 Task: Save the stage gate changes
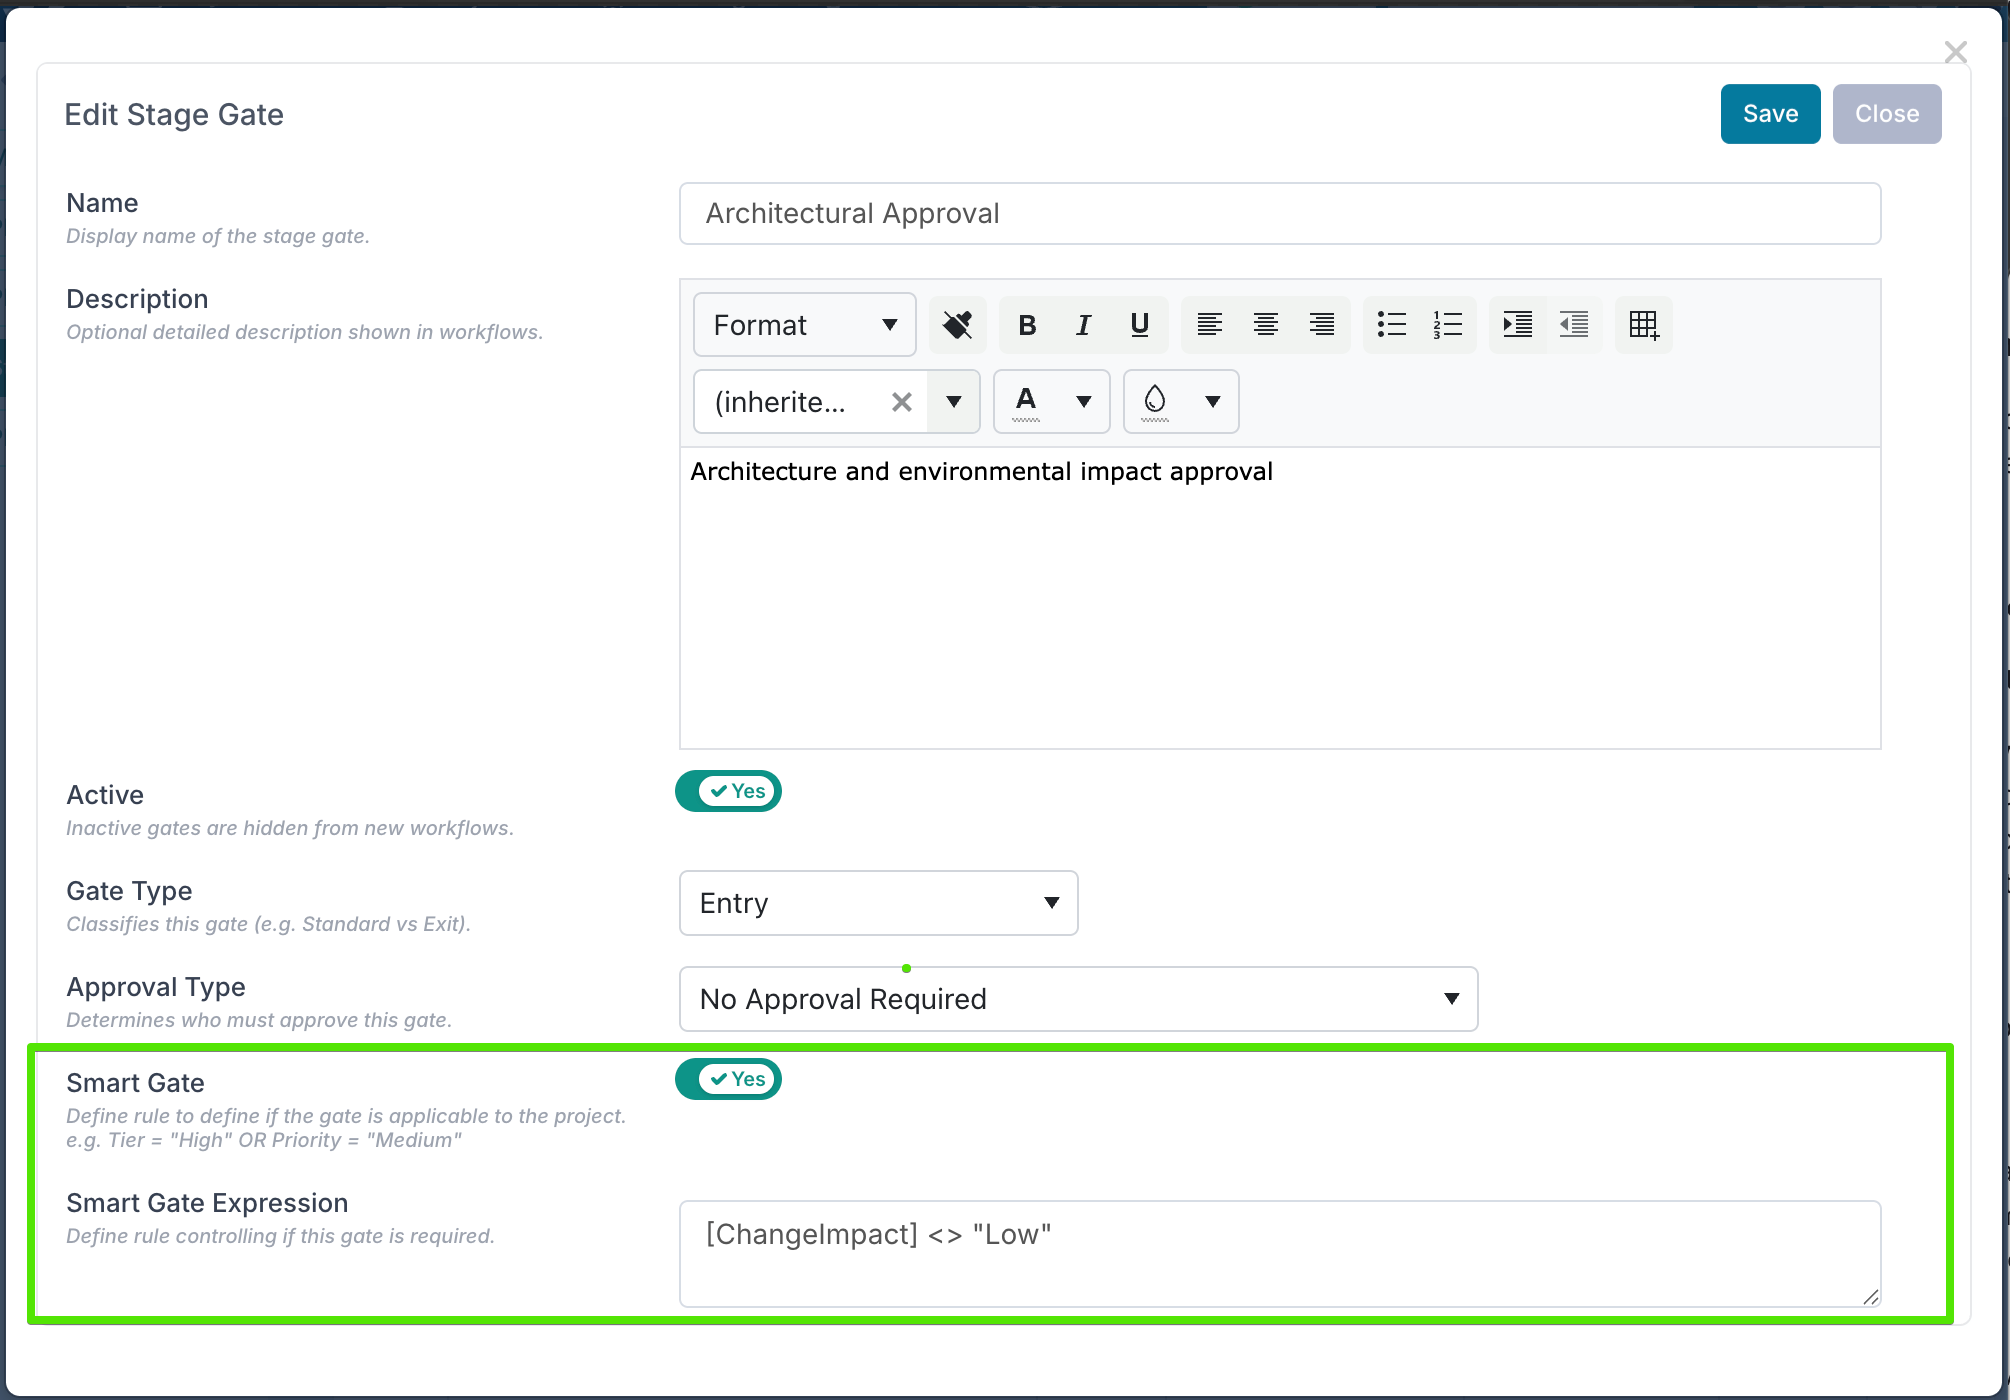(1769, 114)
